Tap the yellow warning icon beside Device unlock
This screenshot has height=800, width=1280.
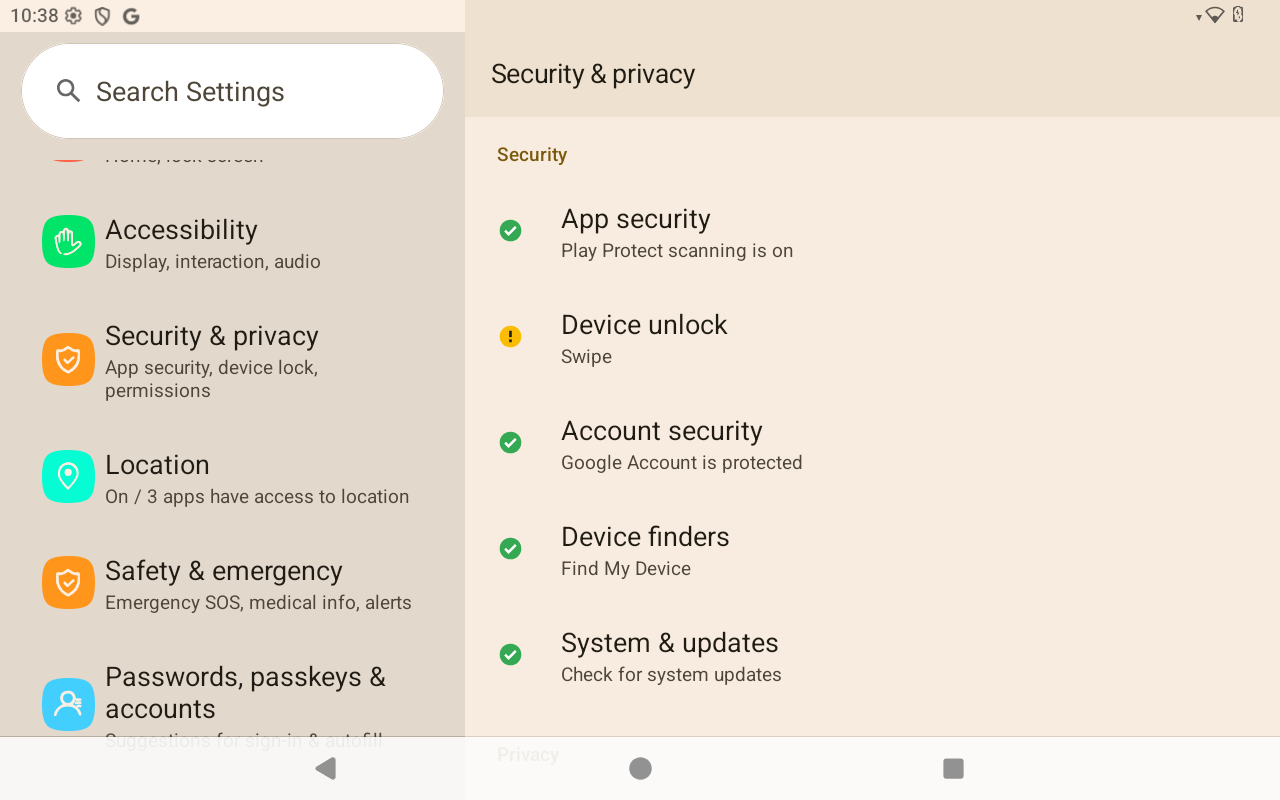[x=510, y=337]
